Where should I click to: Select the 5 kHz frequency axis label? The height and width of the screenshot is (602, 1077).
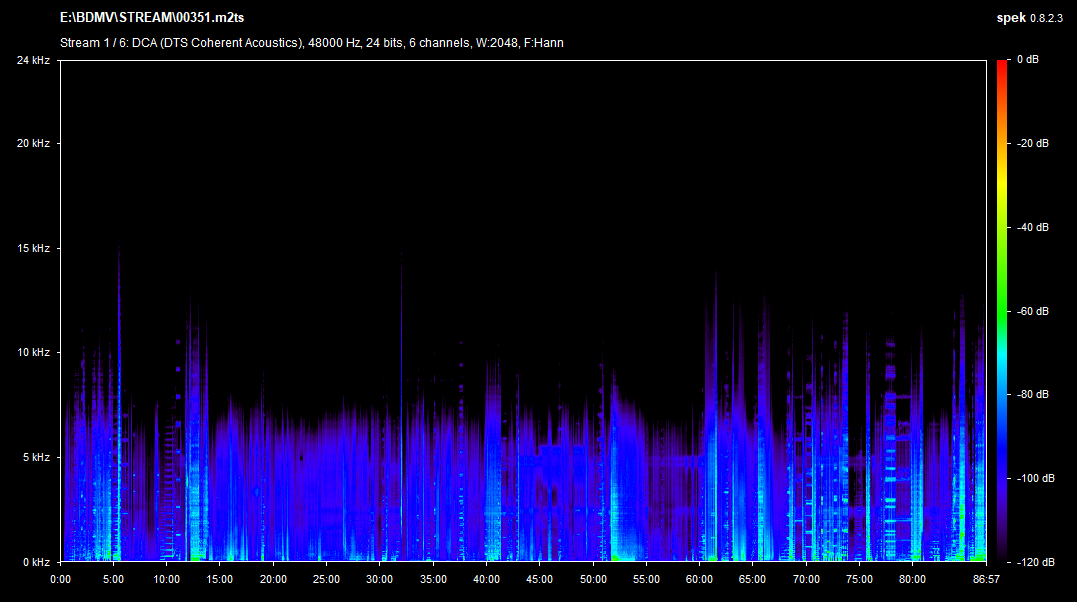36,457
